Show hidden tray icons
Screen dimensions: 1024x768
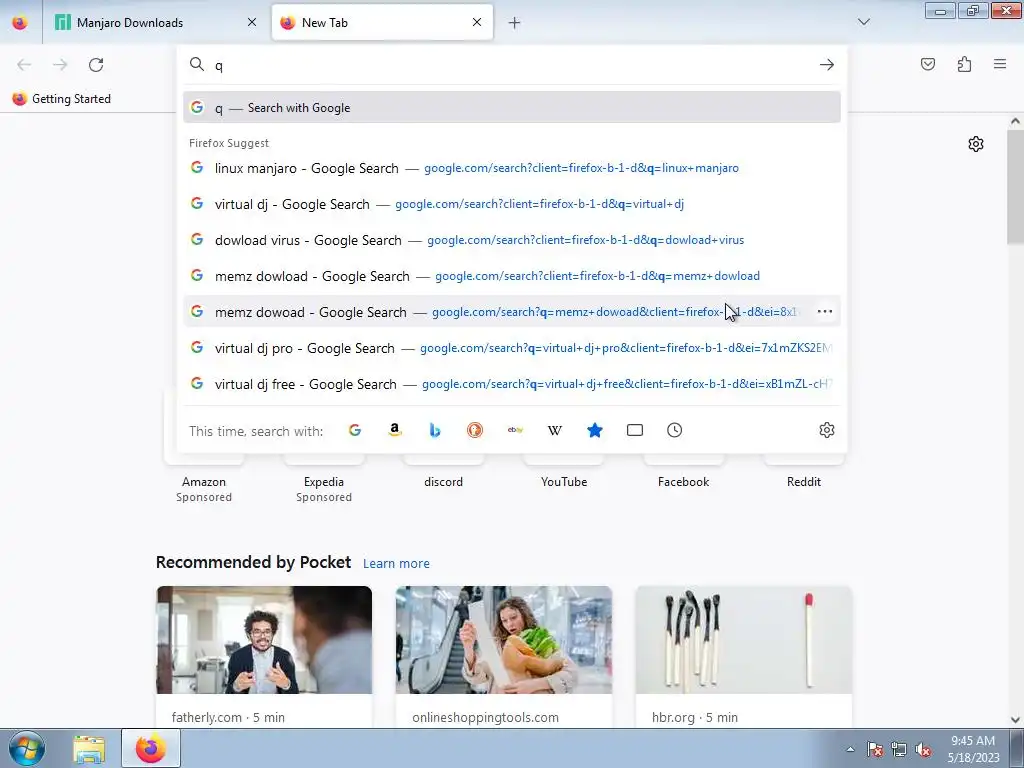pyautogui.click(x=850, y=749)
